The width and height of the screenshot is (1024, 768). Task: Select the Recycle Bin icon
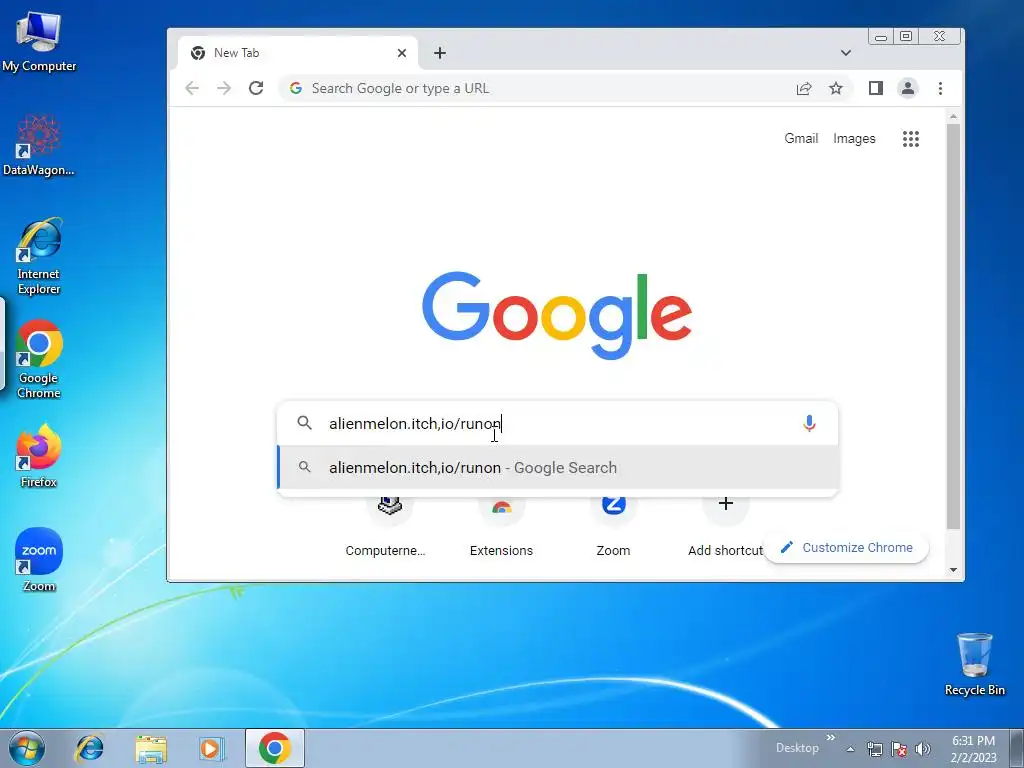[x=974, y=664]
